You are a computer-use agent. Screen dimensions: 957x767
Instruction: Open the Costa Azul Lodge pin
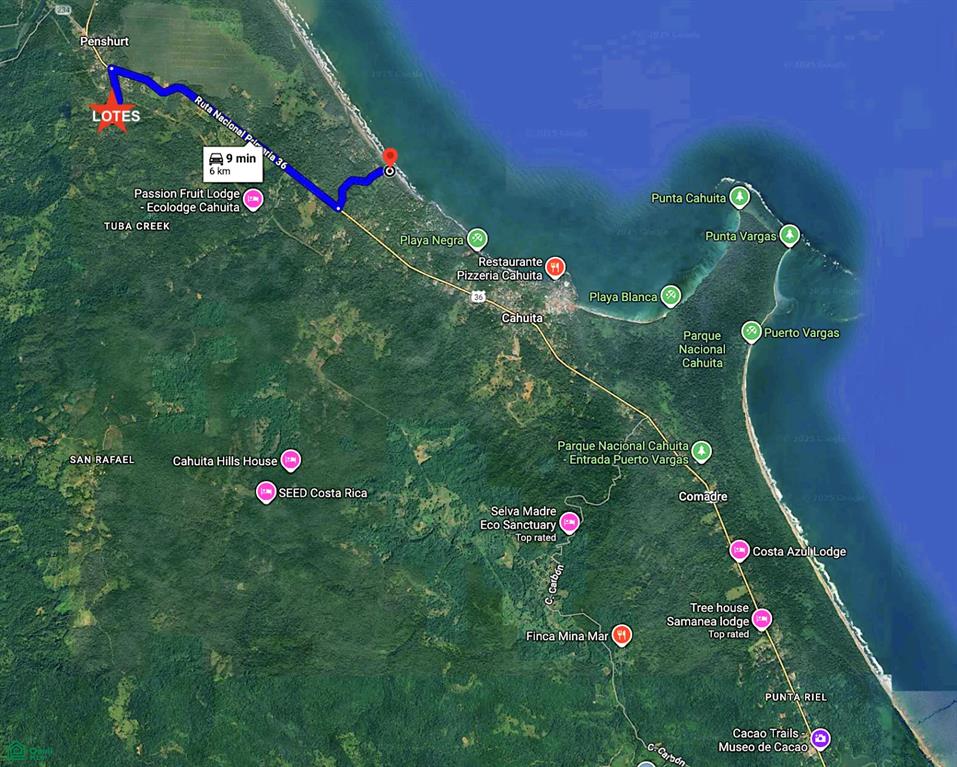[x=740, y=550]
